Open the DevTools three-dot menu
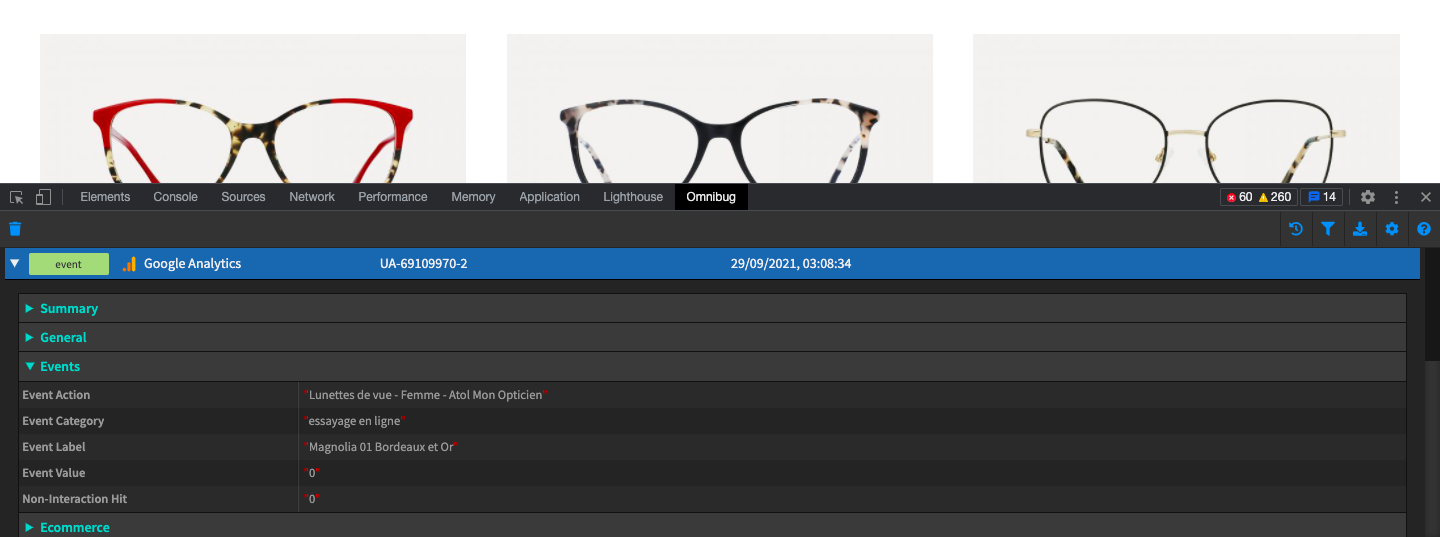Screen dimensions: 1440x537 point(1397,197)
